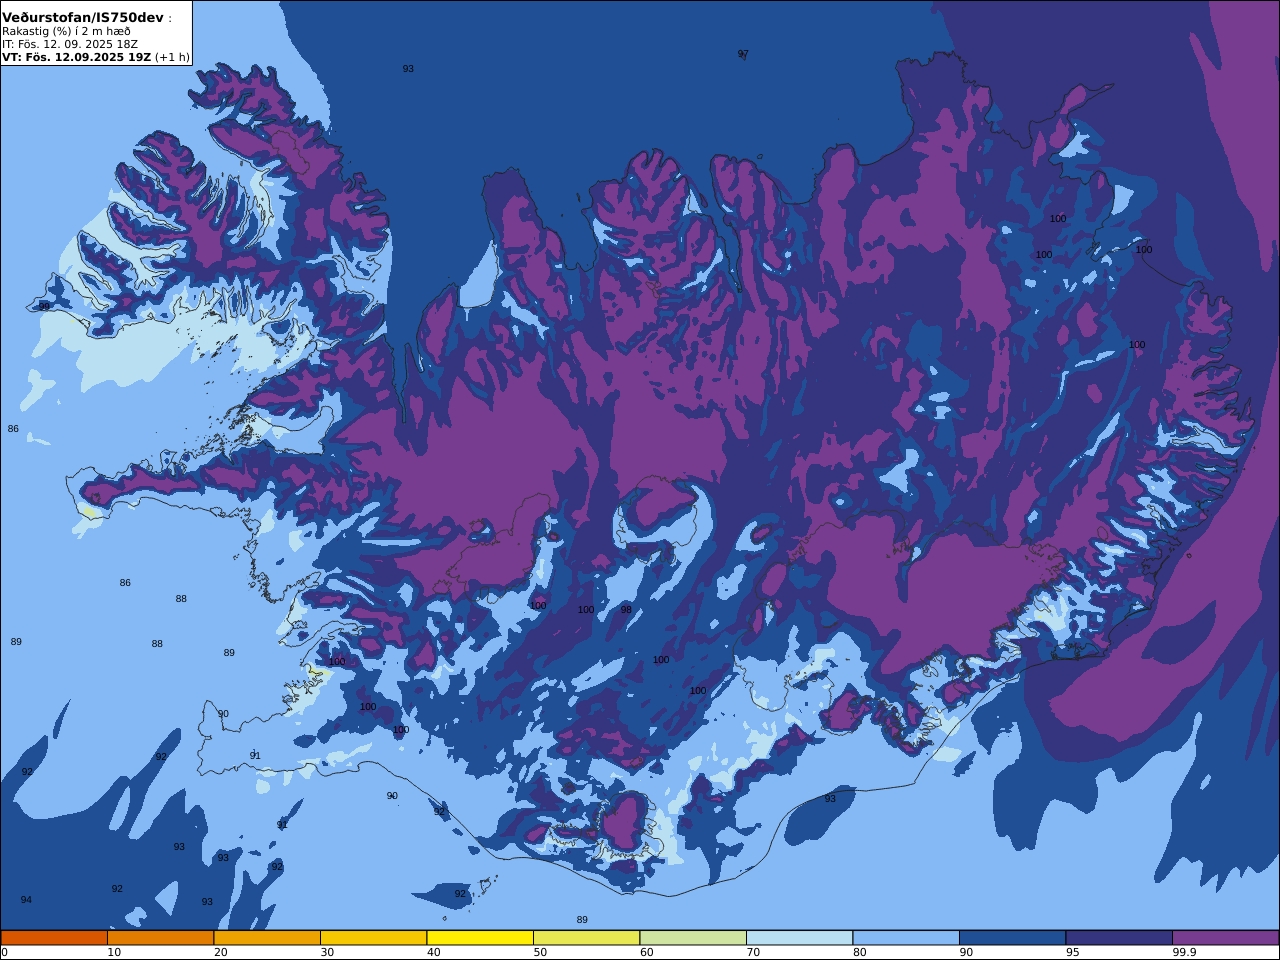
Task: Click the legend tick label 50
Action: point(540,952)
